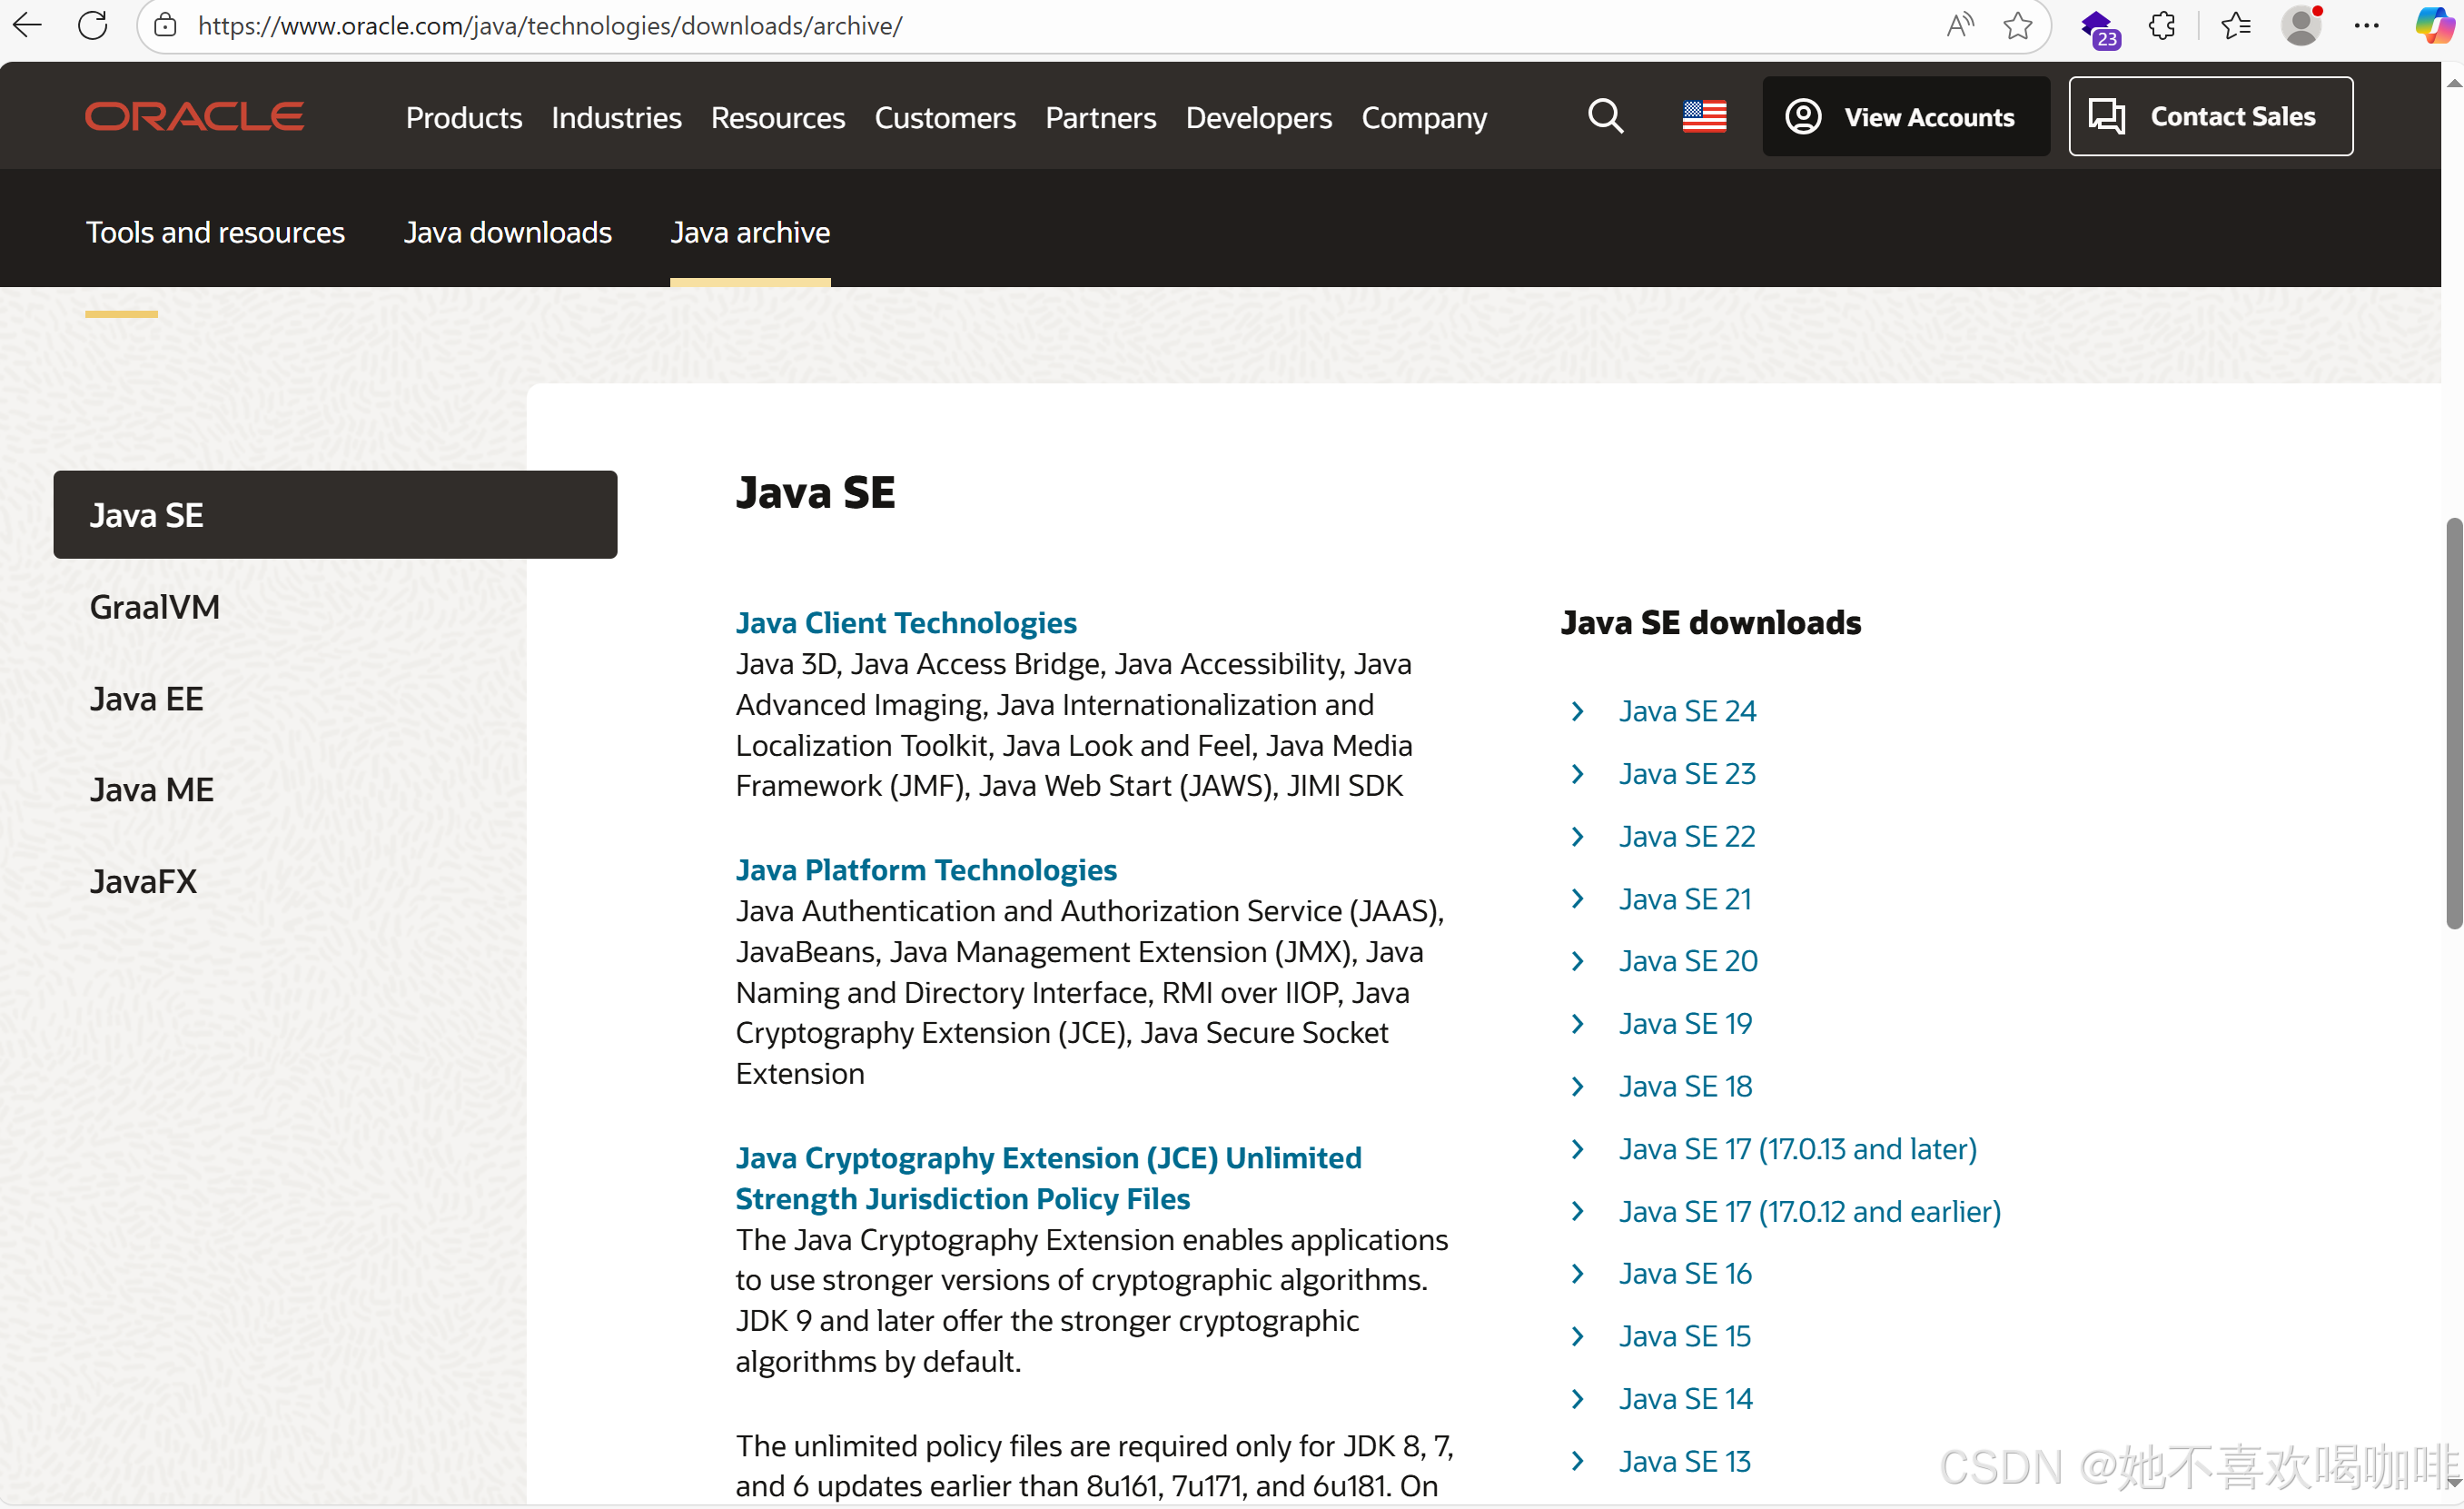2464x1509 pixels.
Task: Add page to favorites star icon
Action: 2017,25
